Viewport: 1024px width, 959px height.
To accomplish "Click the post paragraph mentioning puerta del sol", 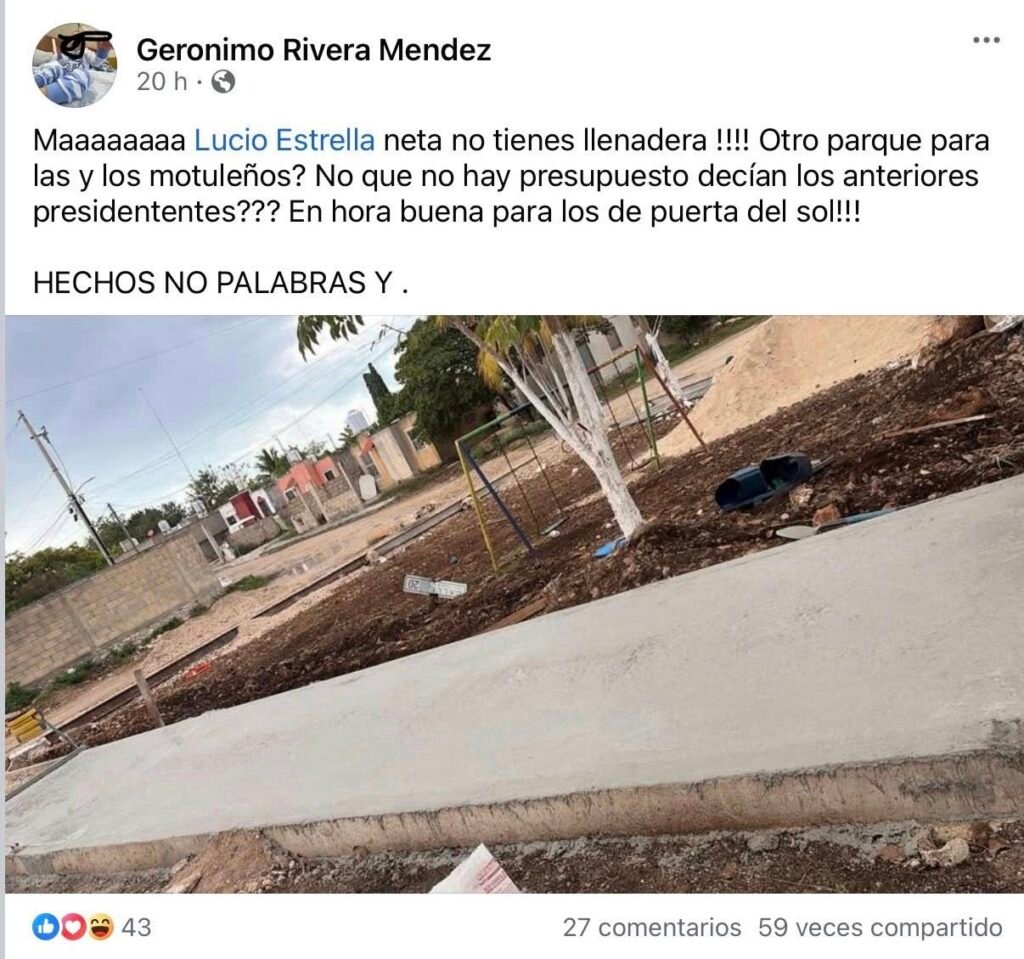I will click(511, 176).
